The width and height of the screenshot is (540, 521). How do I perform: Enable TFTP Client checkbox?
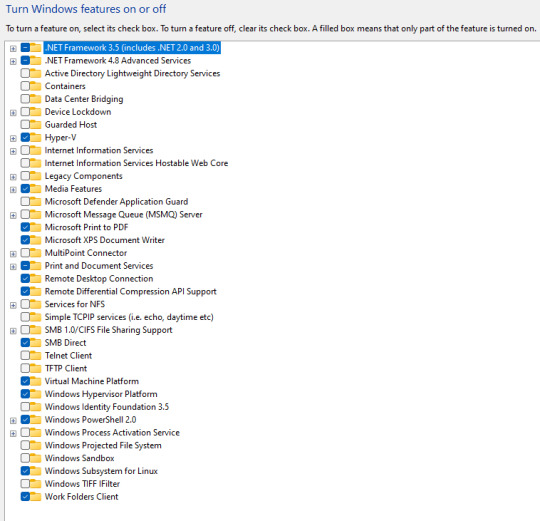[25, 368]
